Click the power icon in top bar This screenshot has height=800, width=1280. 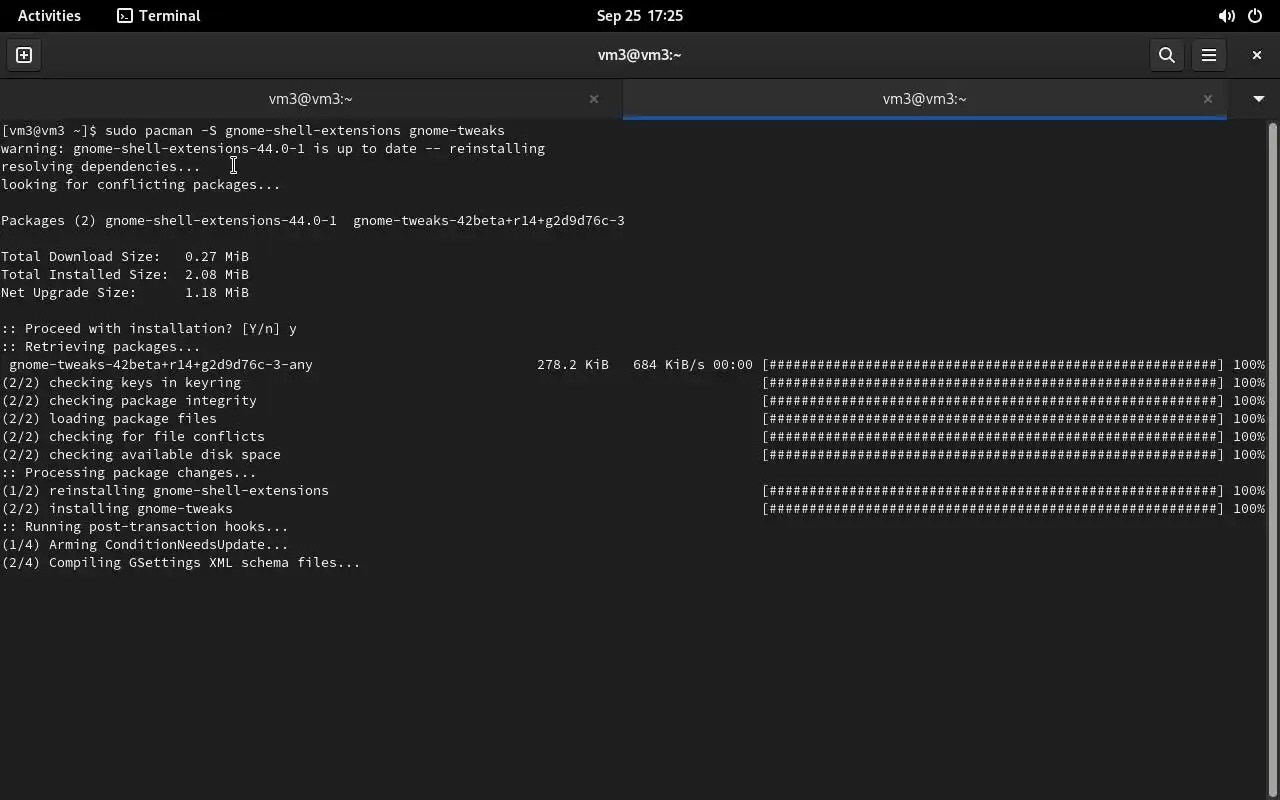tap(1255, 16)
